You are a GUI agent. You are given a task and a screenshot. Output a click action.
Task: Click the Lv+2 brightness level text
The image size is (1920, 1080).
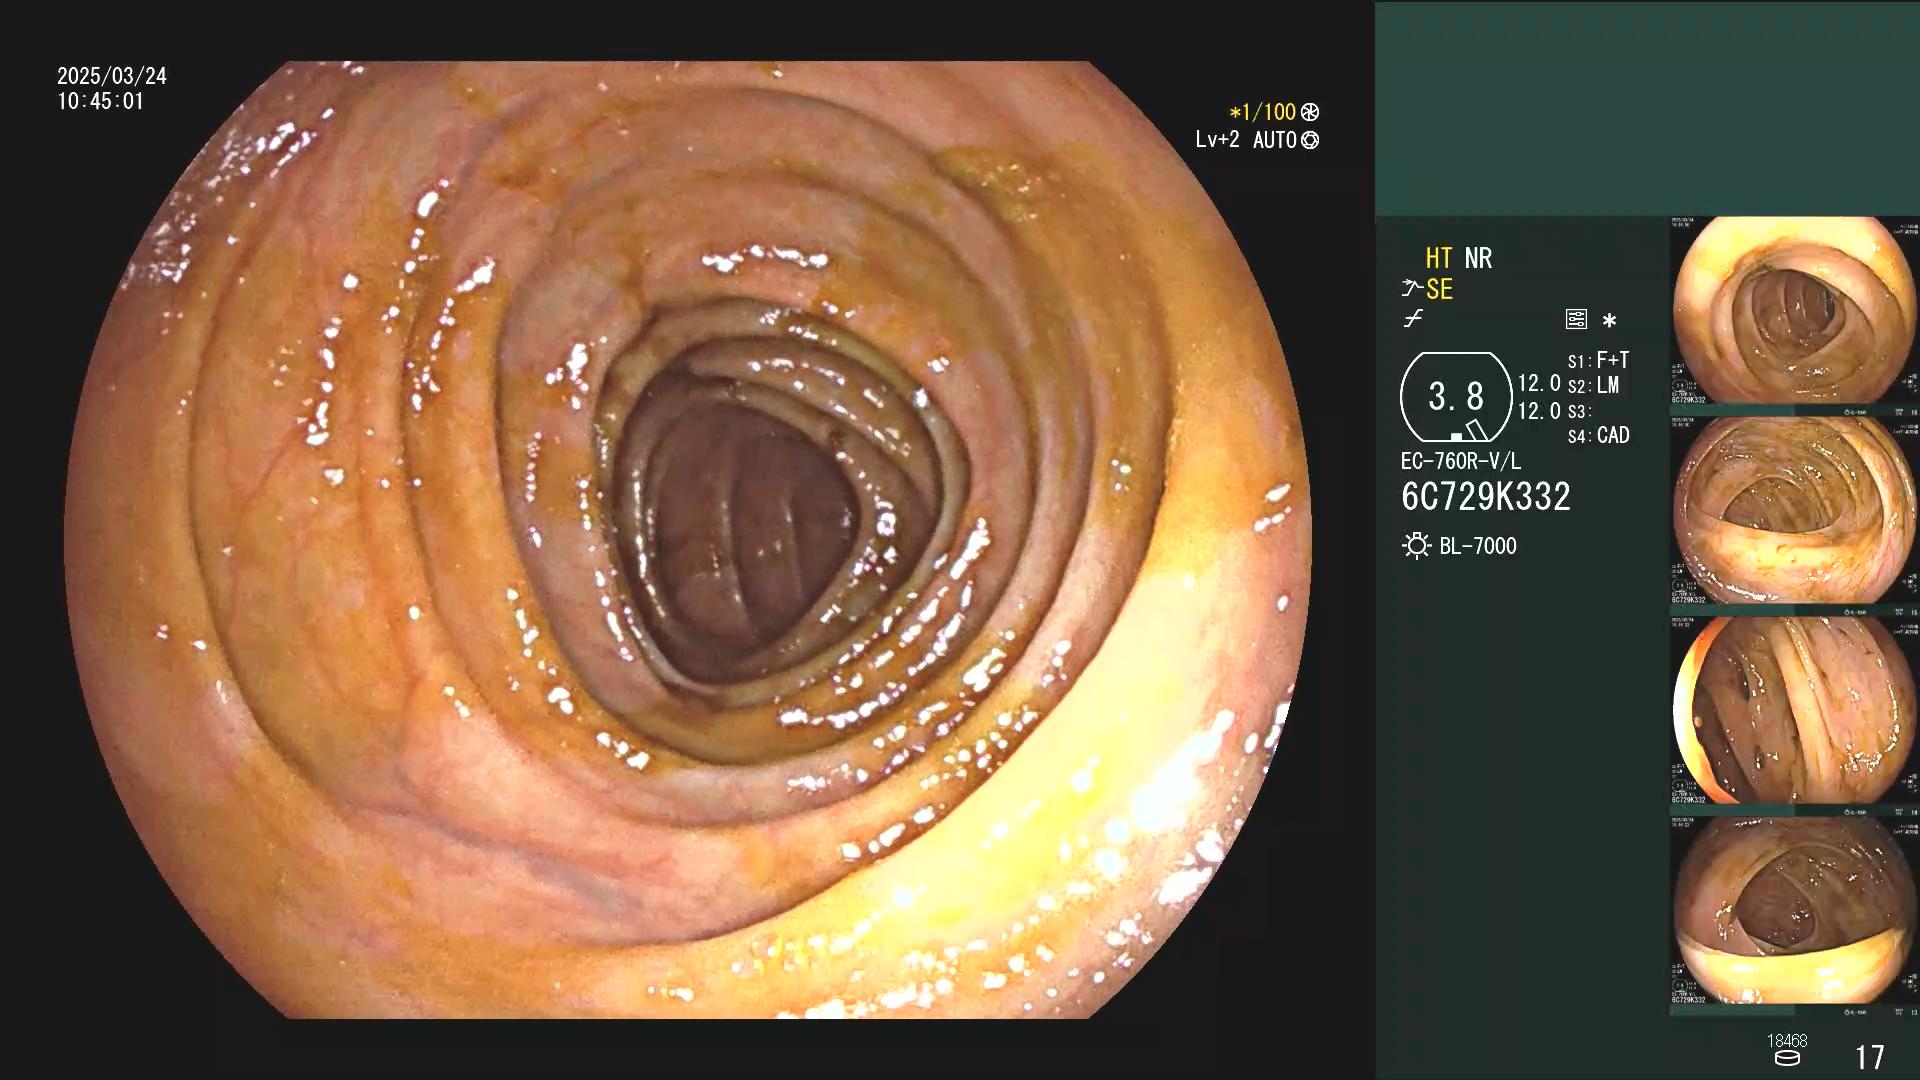pos(1217,140)
